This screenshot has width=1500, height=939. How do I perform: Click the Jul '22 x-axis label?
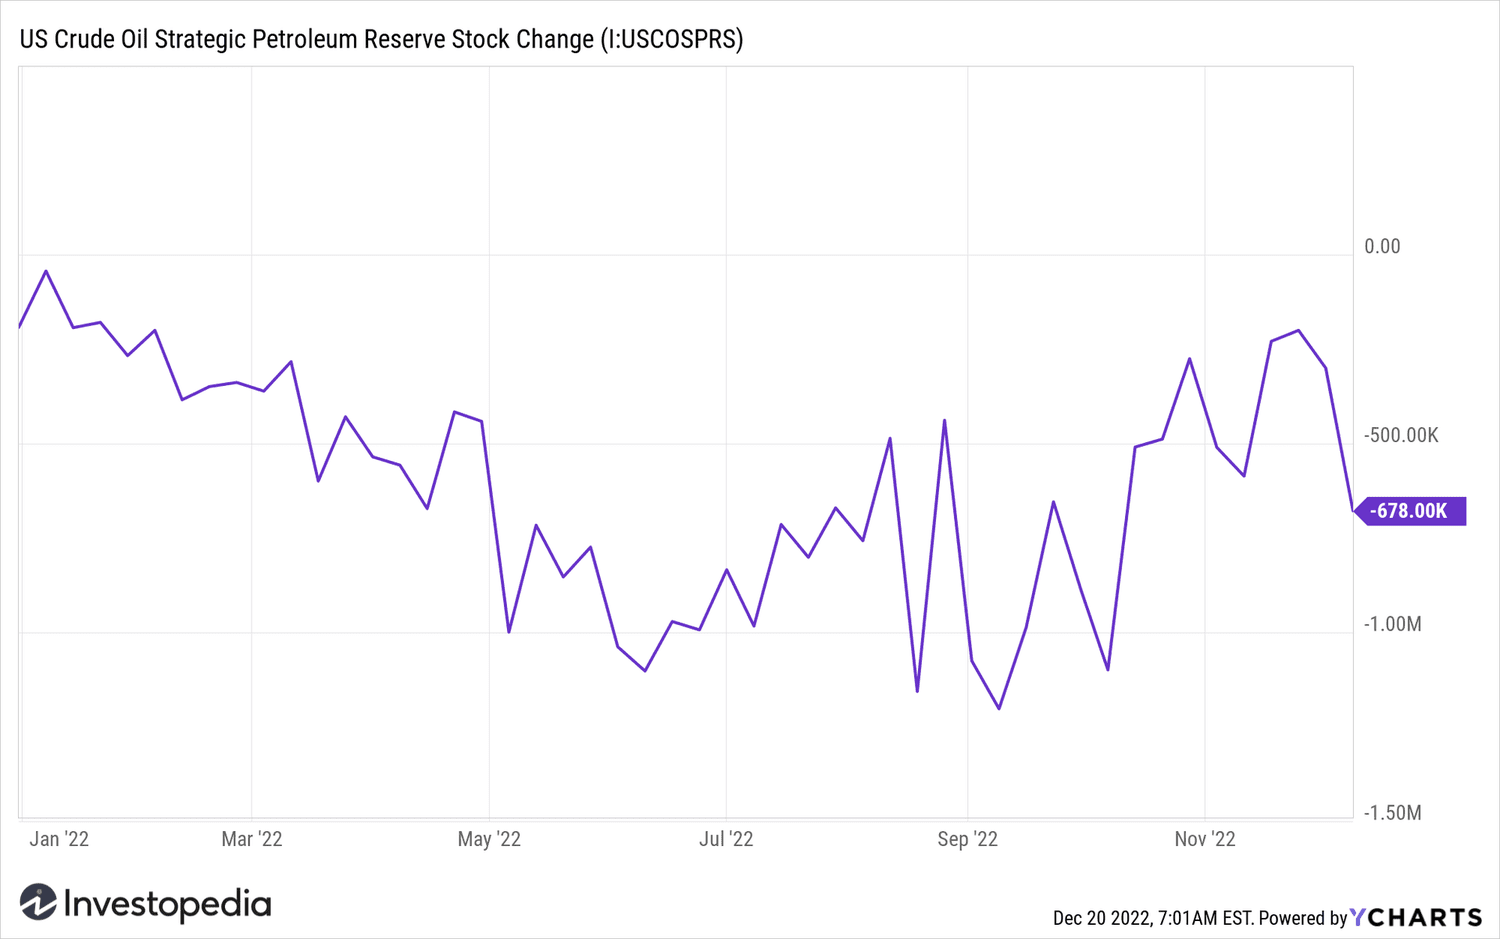tap(726, 839)
